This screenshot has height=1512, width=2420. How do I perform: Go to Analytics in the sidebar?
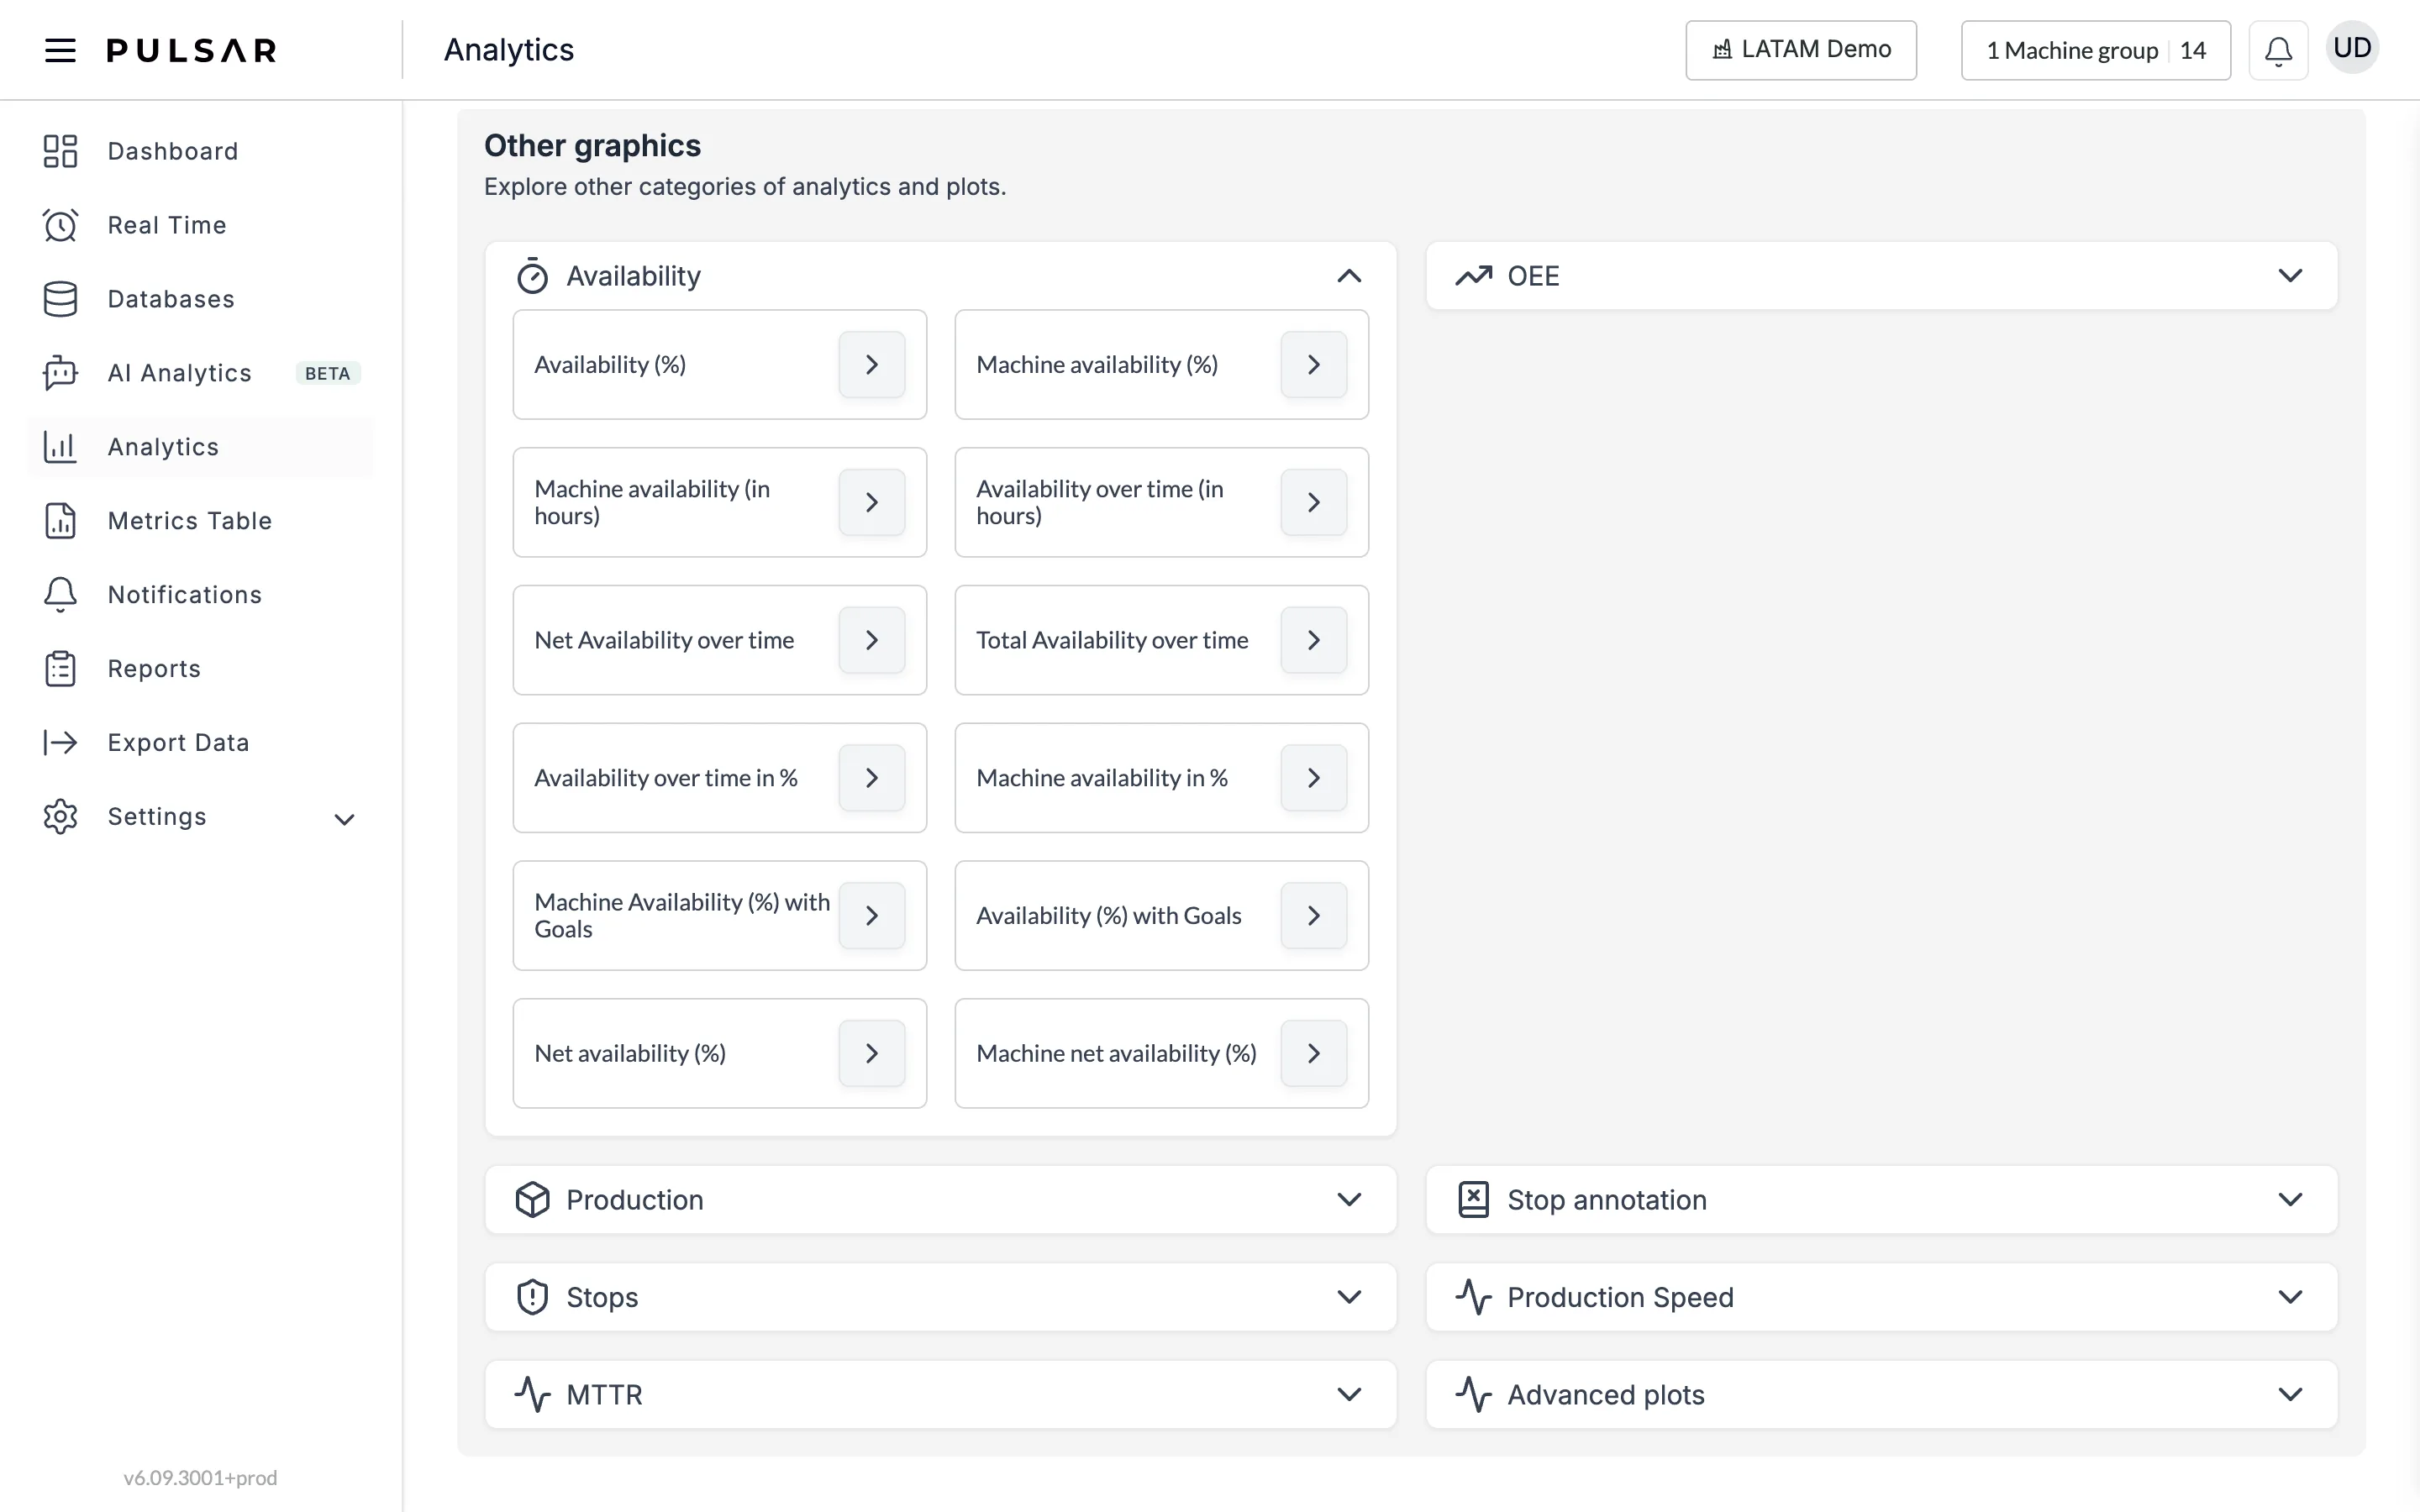click(x=201, y=447)
